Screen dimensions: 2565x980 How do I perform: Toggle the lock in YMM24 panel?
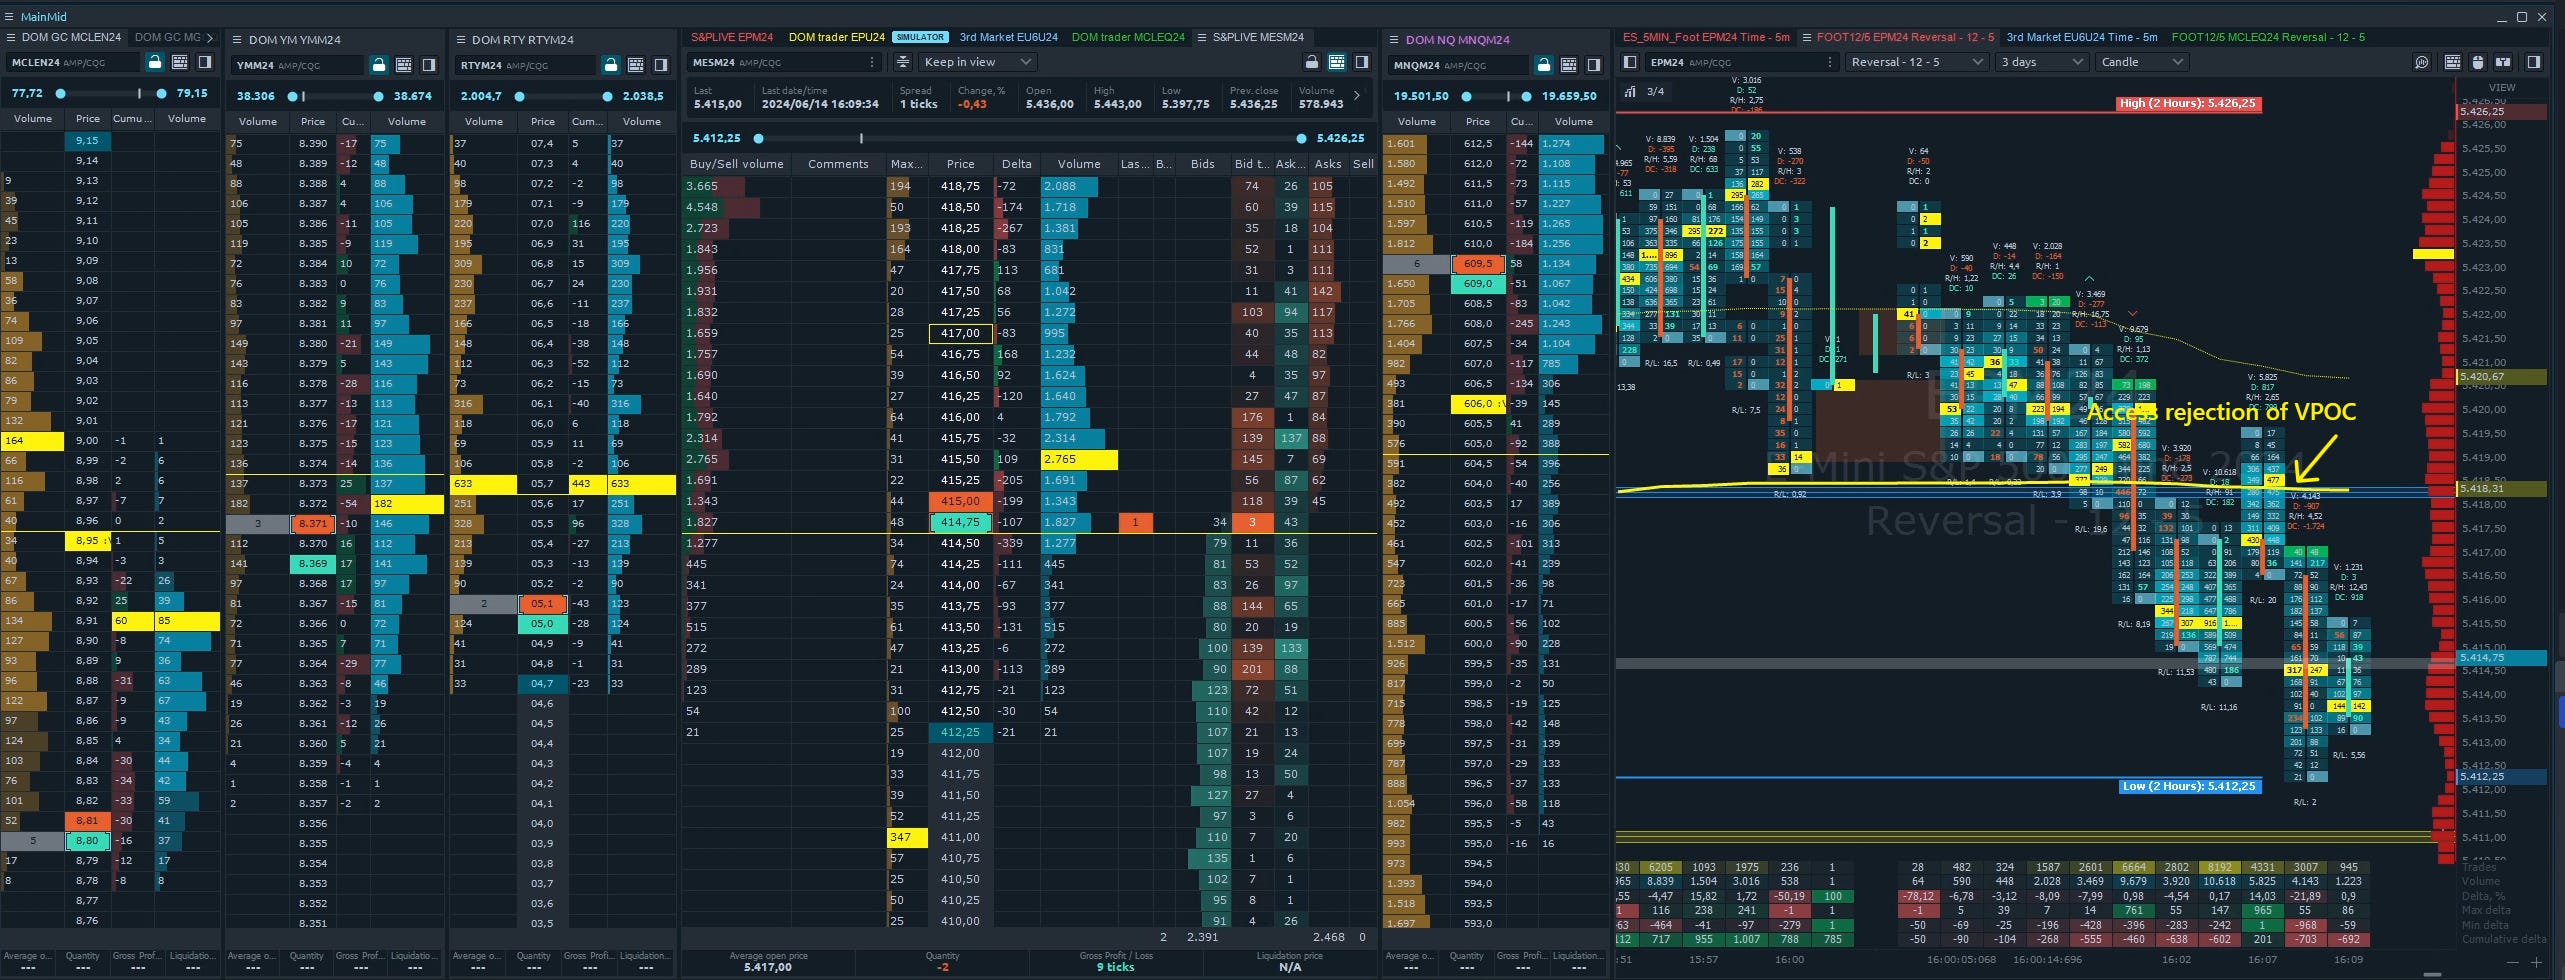coord(379,65)
